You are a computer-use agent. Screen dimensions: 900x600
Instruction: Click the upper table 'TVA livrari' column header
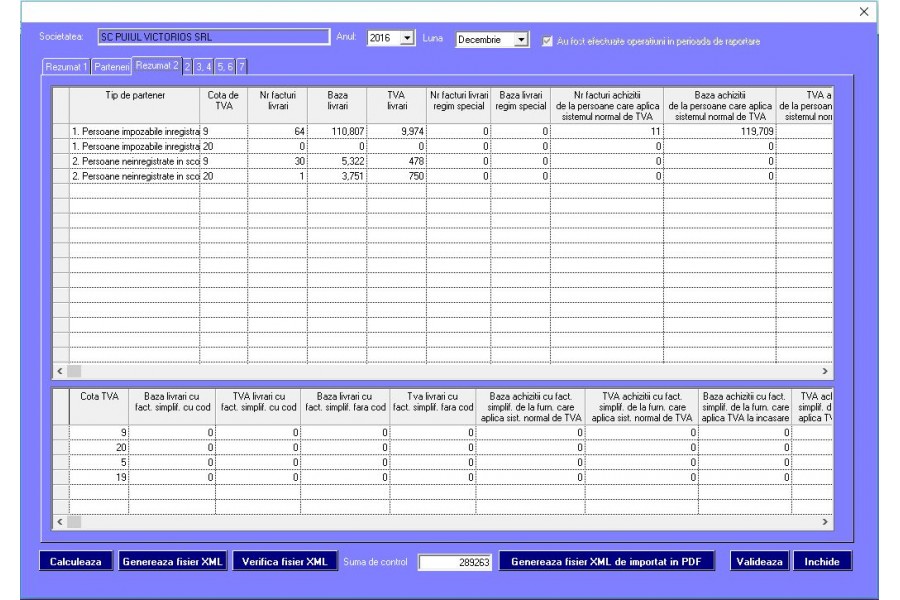(x=397, y=106)
